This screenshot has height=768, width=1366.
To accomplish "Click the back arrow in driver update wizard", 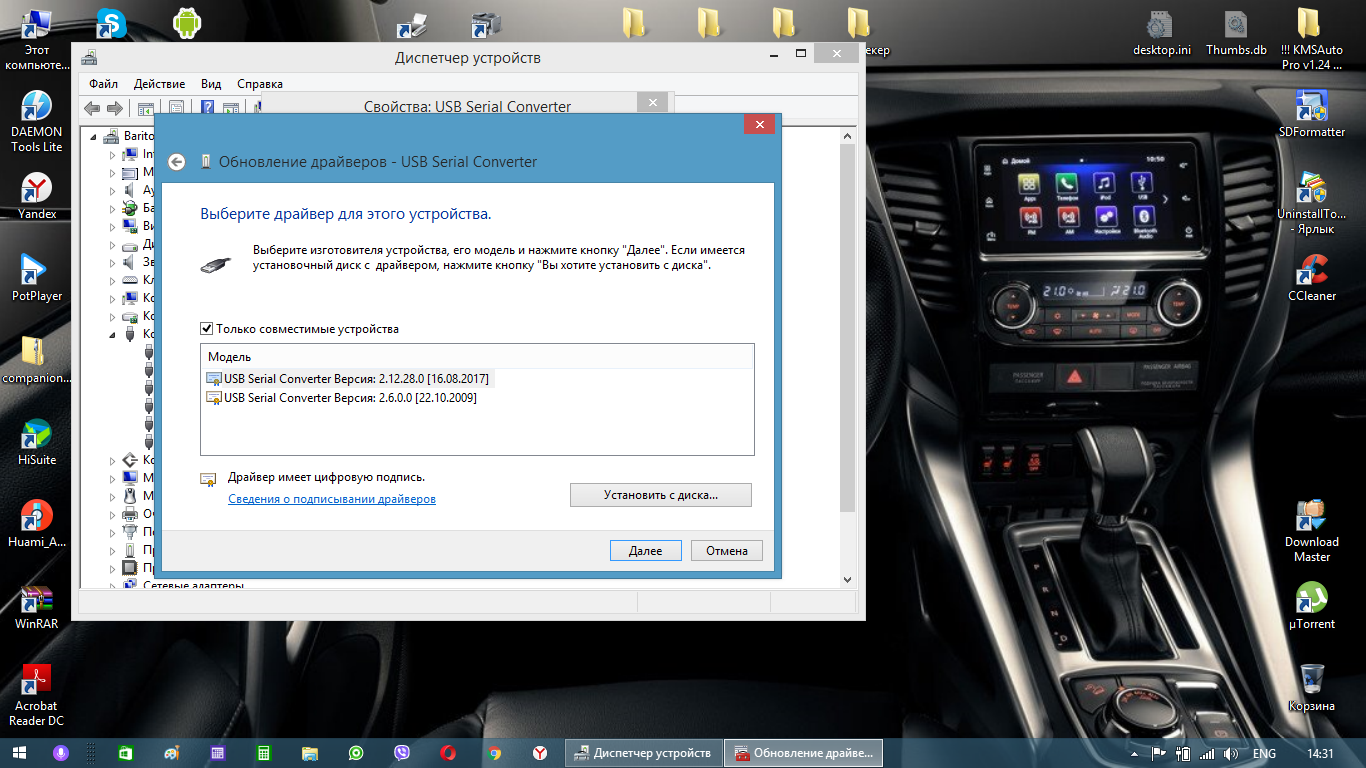I will (x=177, y=162).
